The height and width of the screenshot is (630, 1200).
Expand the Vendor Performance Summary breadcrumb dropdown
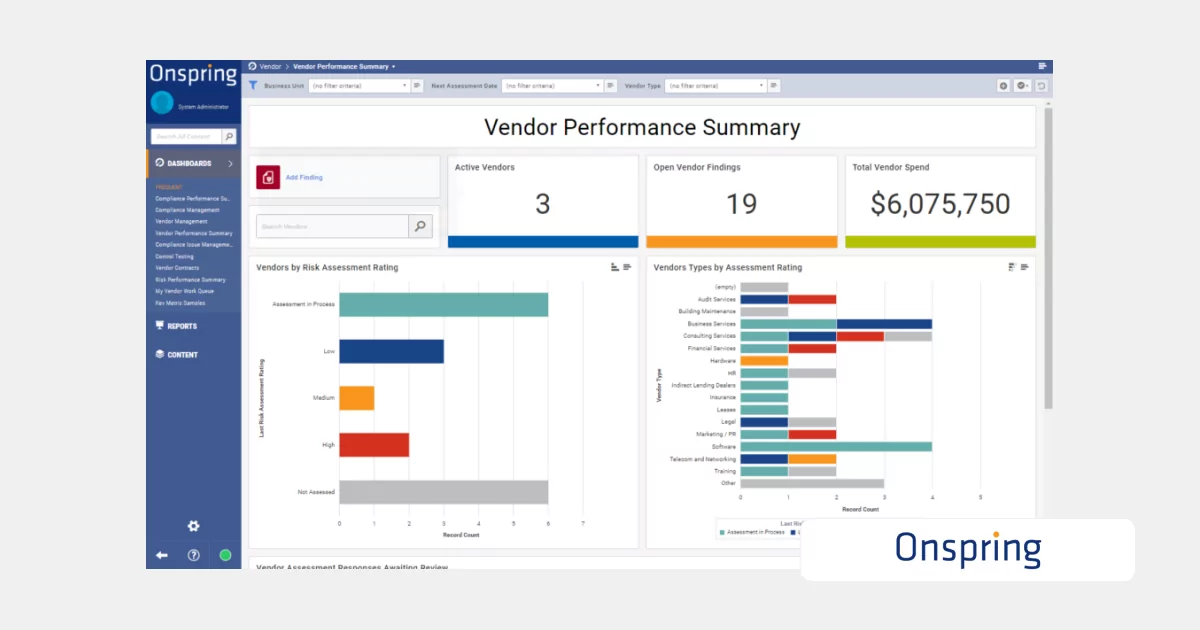point(393,67)
